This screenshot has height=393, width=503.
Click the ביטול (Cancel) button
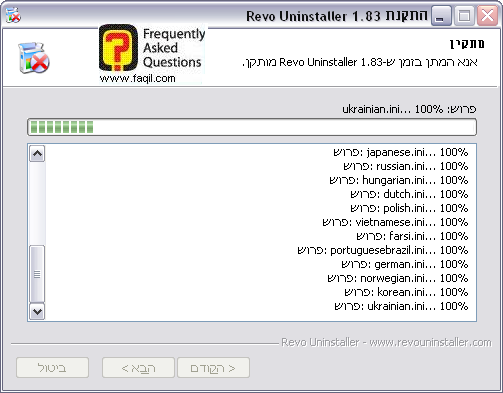click(52, 368)
